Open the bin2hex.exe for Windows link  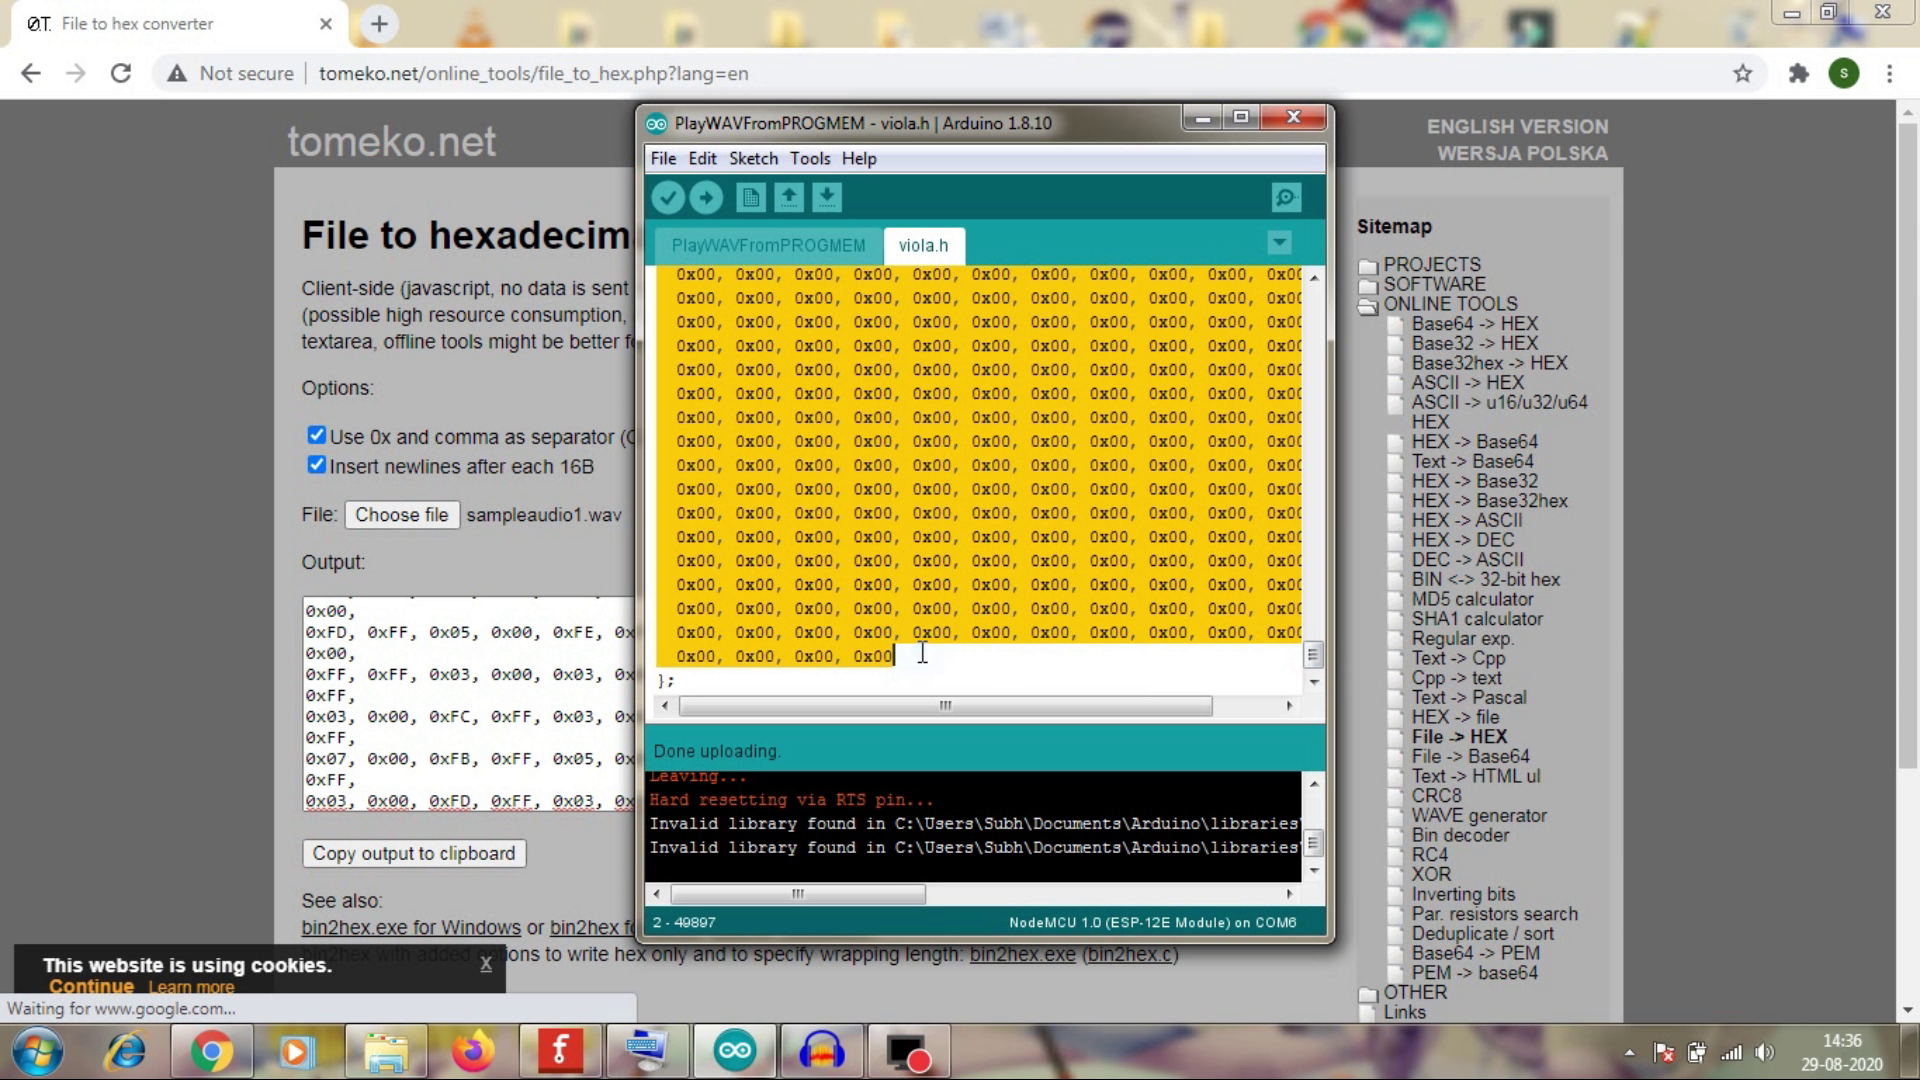pos(411,928)
